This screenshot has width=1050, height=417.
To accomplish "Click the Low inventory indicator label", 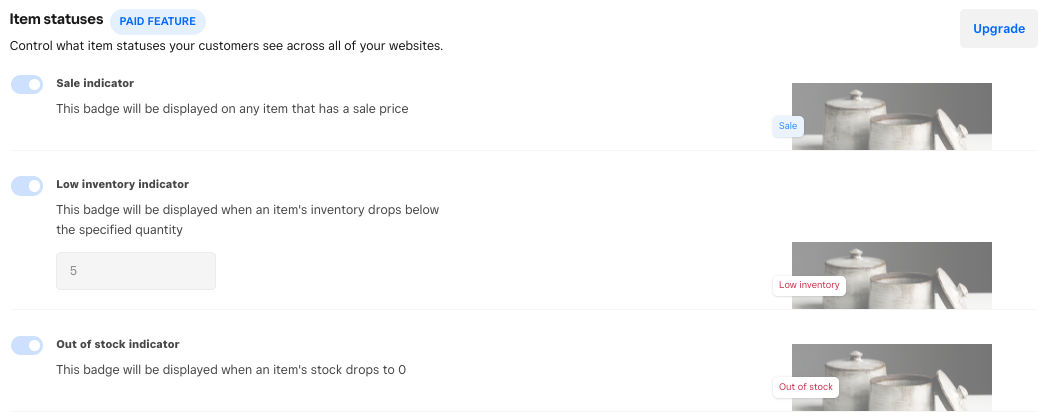I will pyautogui.click(x=122, y=184).
